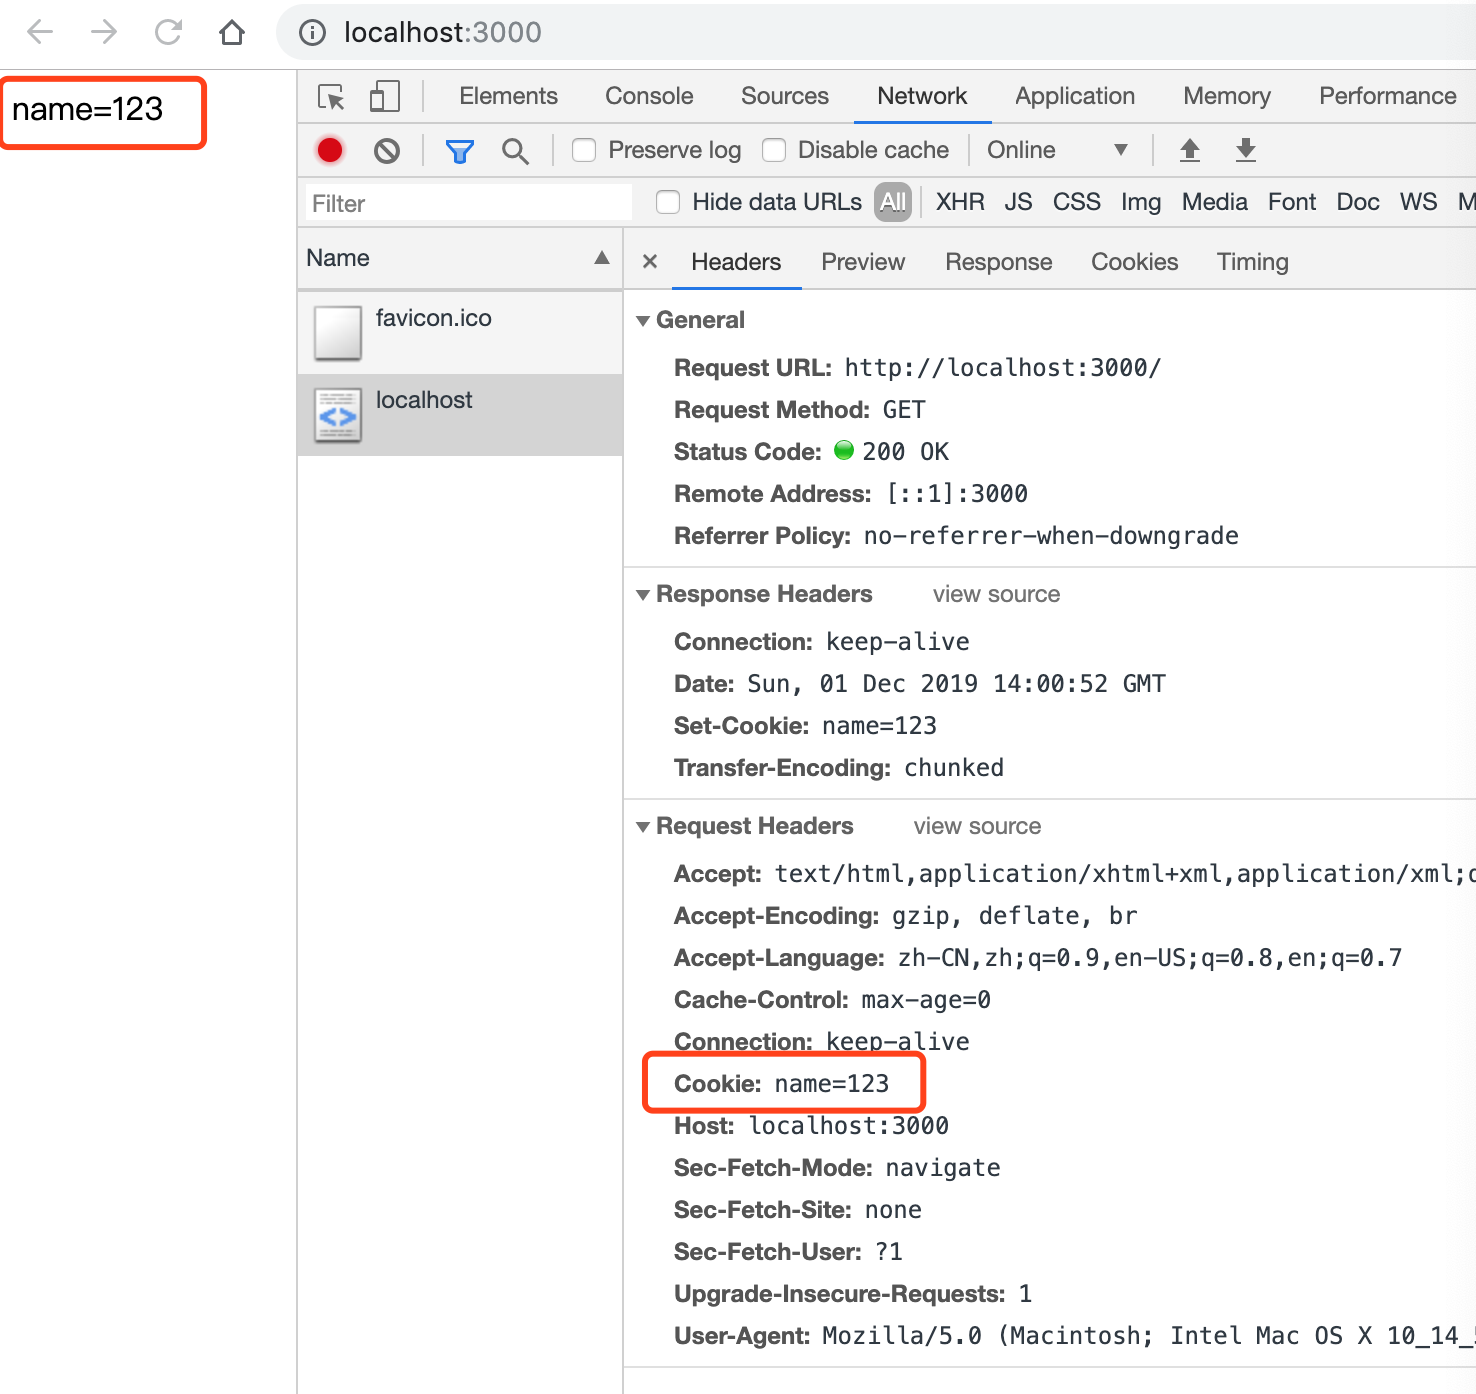The width and height of the screenshot is (1476, 1394).
Task: Collapse the General section
Action: click(x=643, y=321)
